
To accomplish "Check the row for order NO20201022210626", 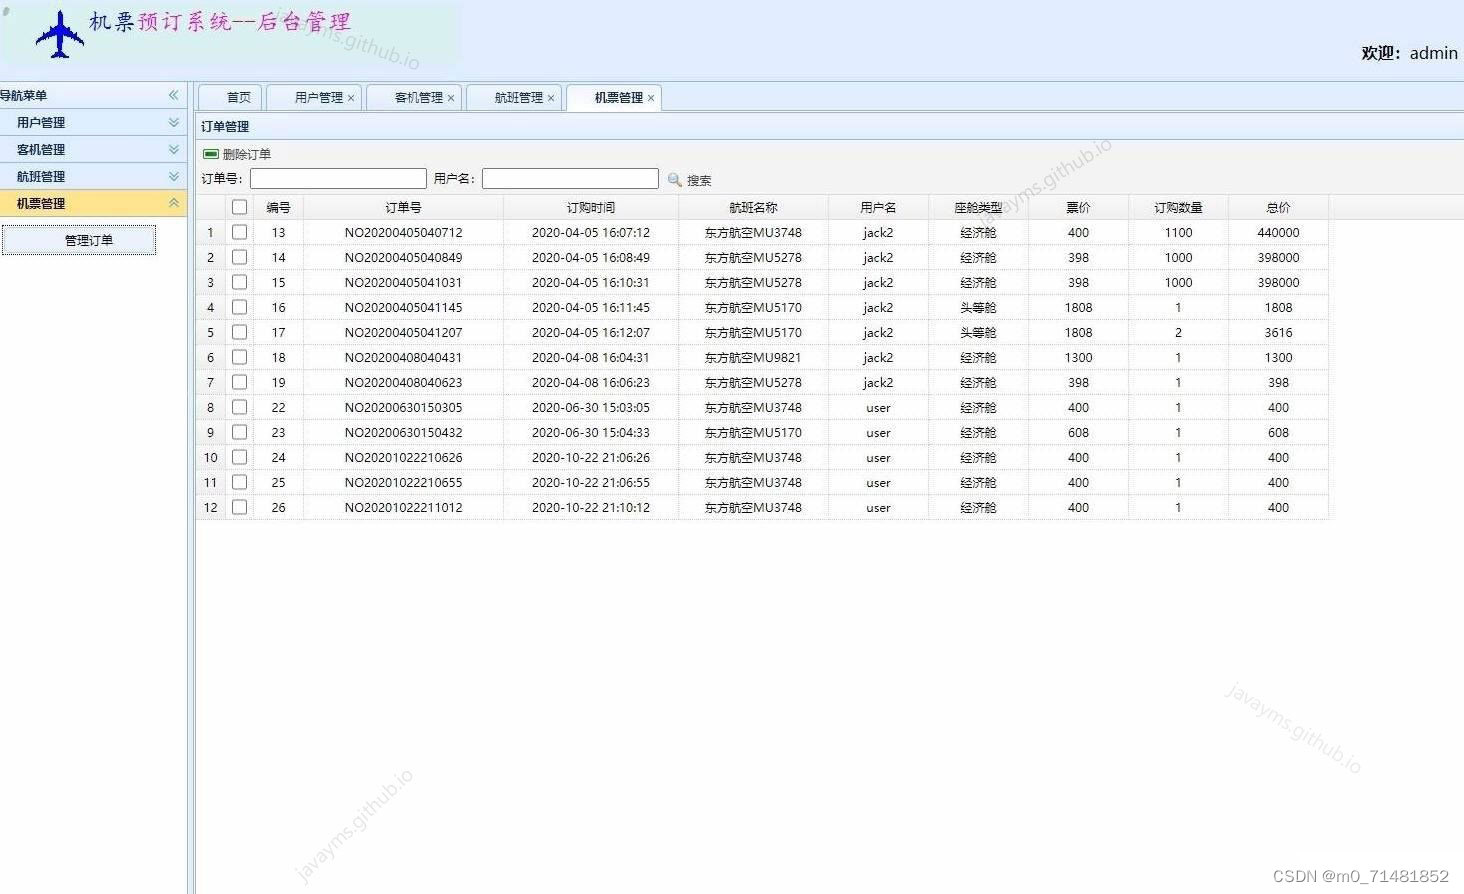I will point(239,457).
